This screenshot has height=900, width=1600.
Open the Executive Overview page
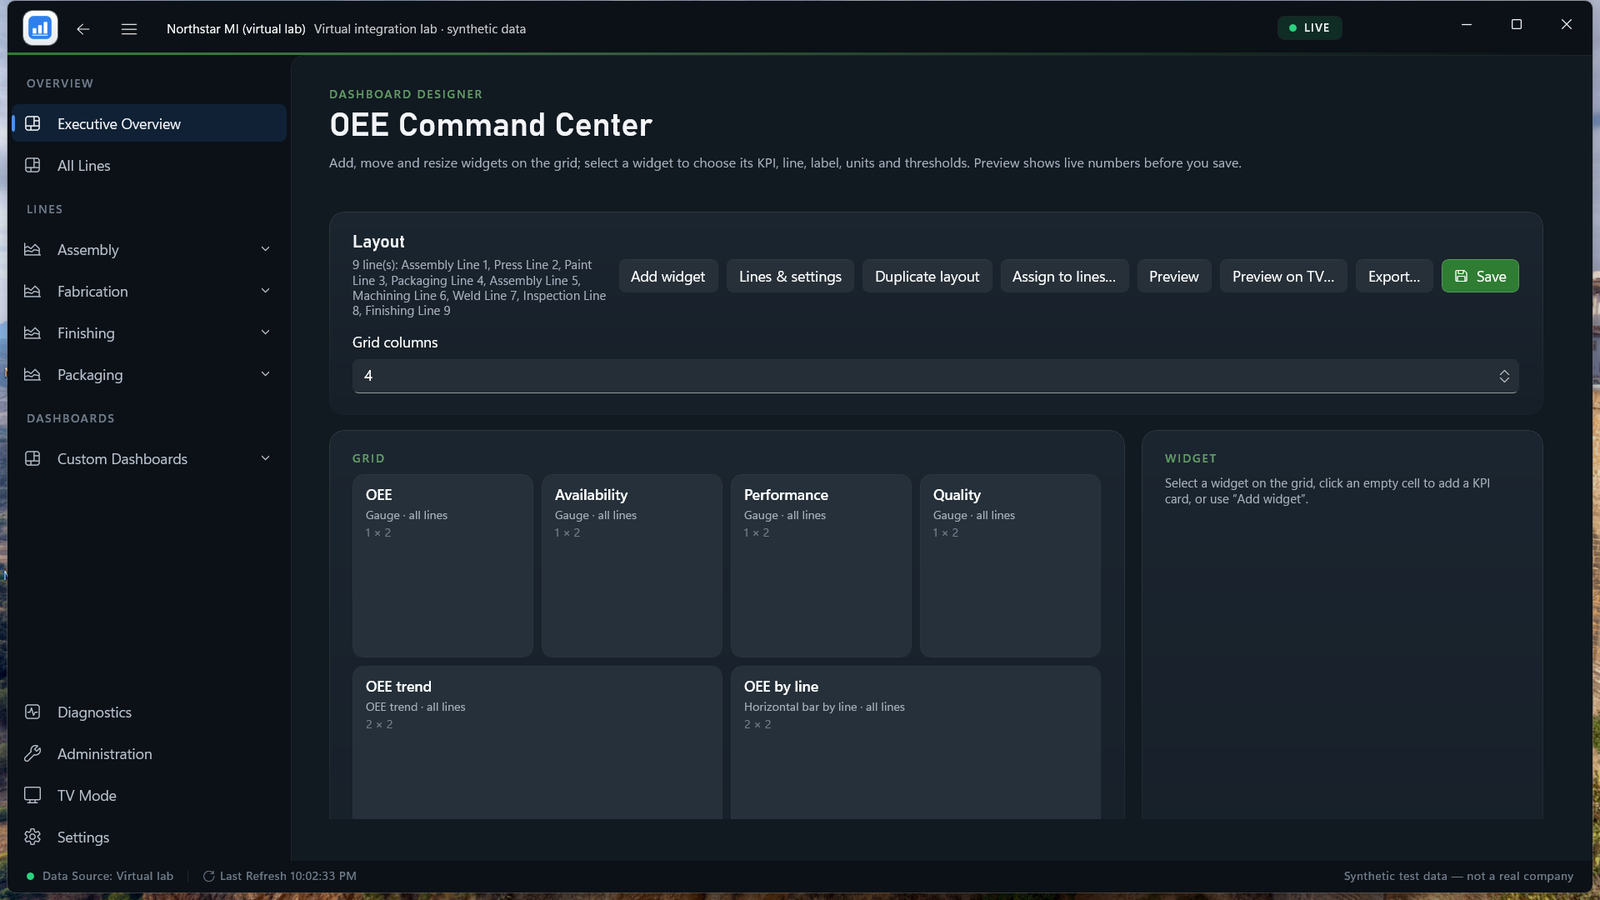pyautogui.click(x=149, y=123)
